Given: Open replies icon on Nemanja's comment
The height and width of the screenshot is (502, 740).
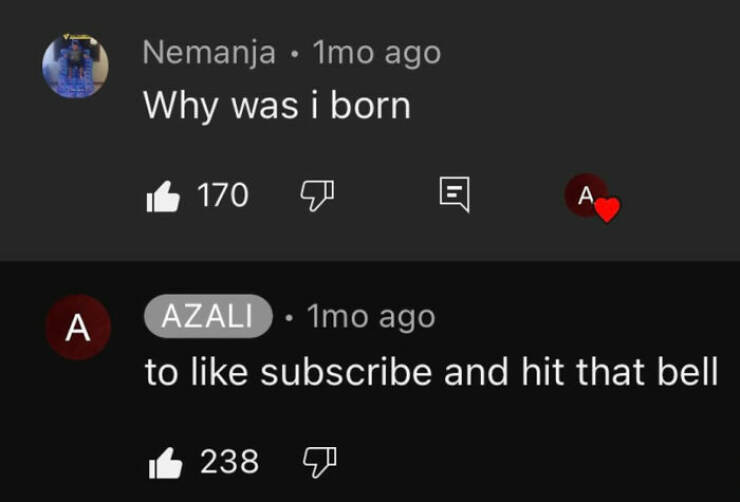Looking at the screenshot, I should 455,196.
